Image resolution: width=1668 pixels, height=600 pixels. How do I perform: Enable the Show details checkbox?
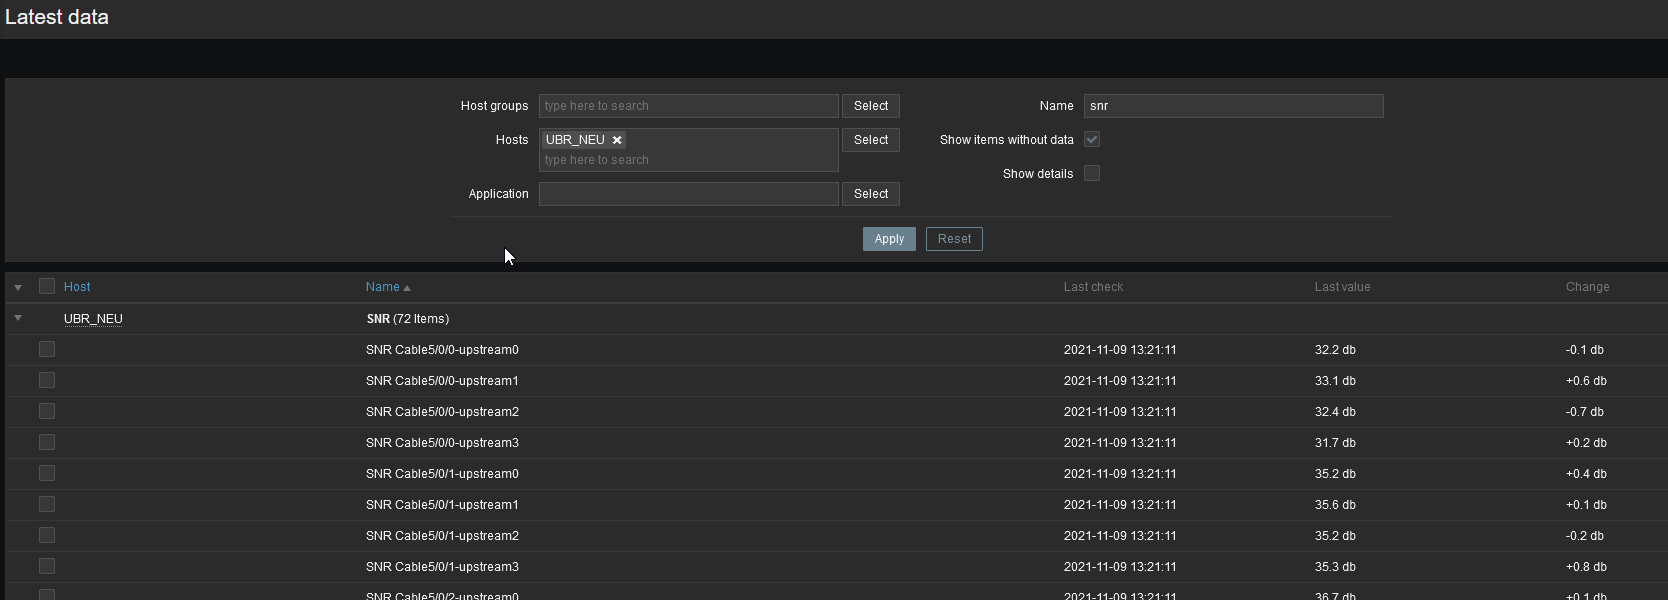(1092, 173)
